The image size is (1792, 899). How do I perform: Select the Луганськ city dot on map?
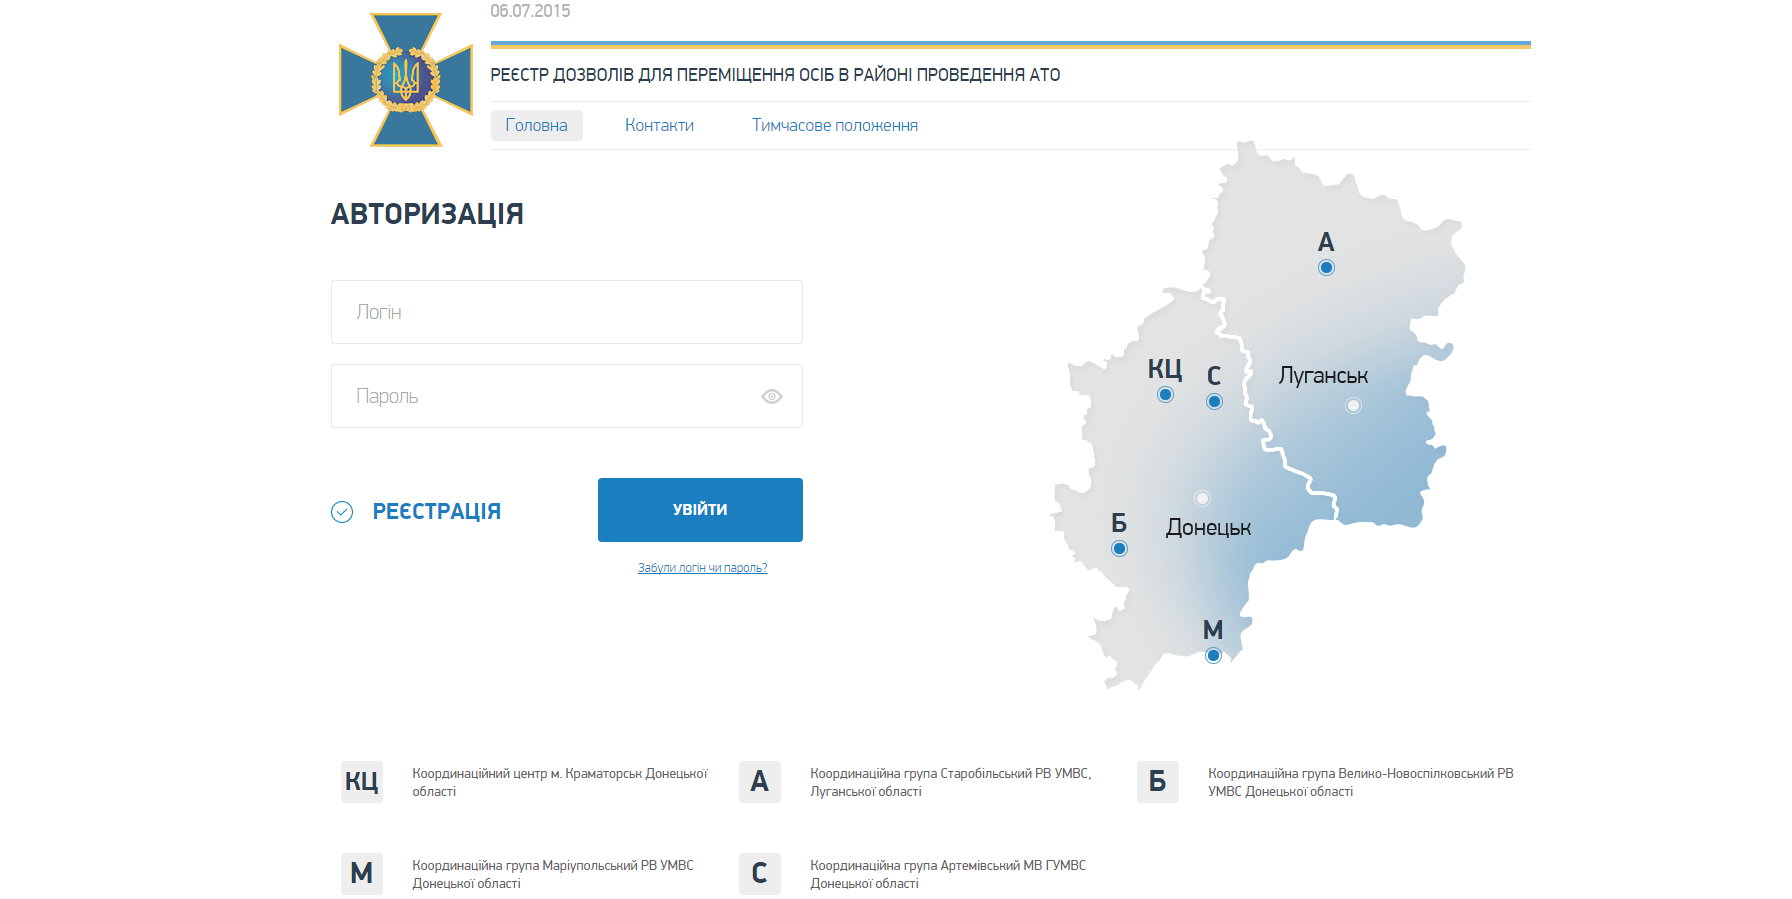(1353, 406)
